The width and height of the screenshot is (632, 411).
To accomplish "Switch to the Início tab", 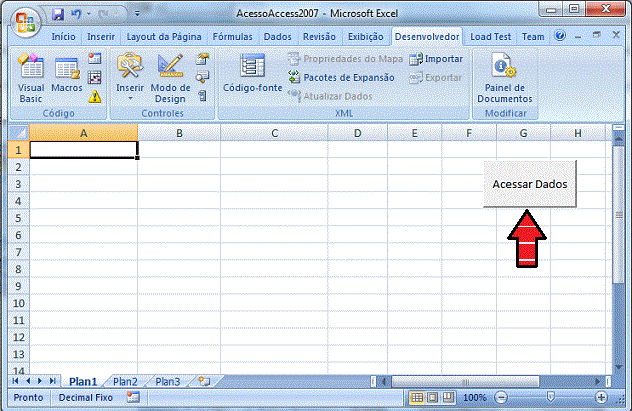I will tap(63, 37).
